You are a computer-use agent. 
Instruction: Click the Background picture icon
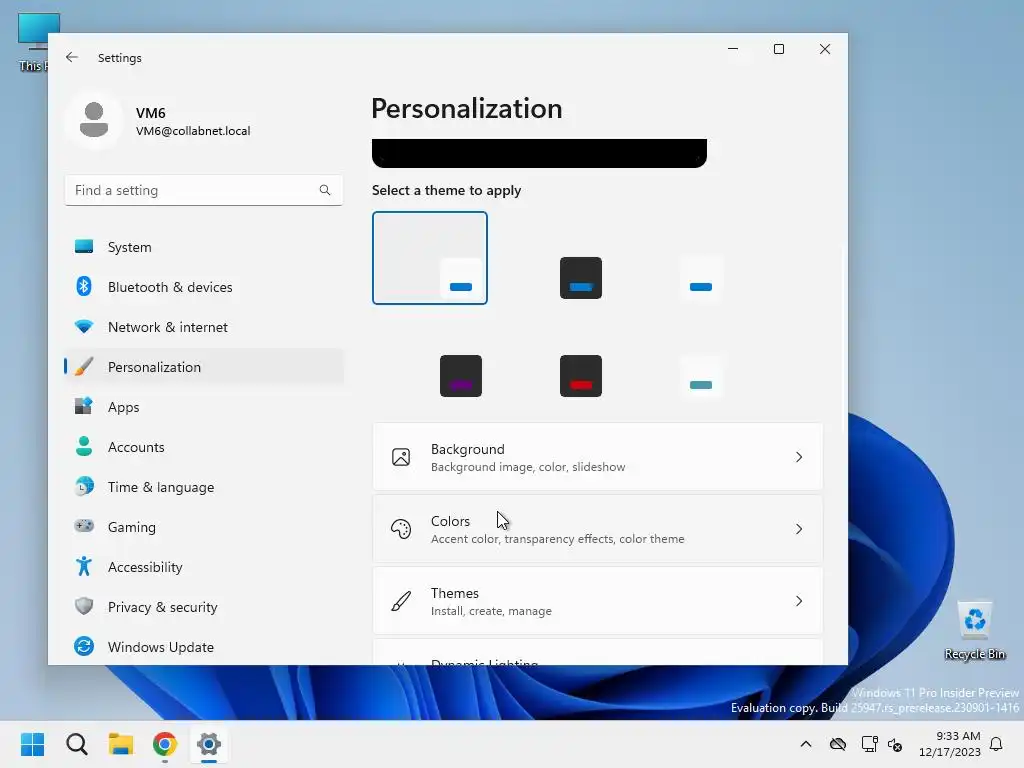(x=401, y=457)
